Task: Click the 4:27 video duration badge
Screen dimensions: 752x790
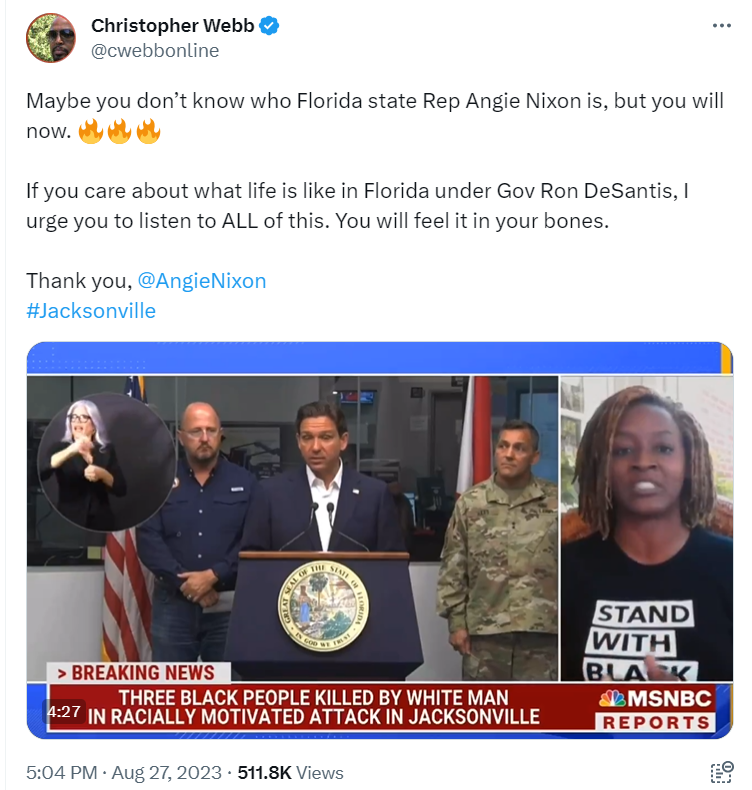Action: 64,711
